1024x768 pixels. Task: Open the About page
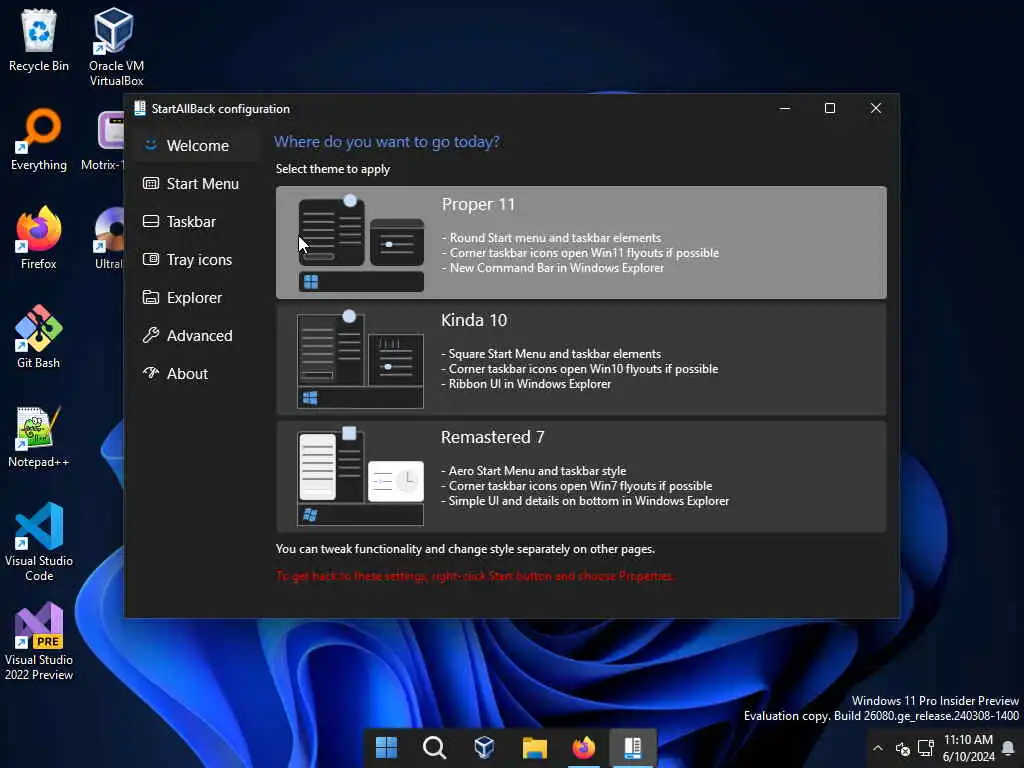click(197, 374)
